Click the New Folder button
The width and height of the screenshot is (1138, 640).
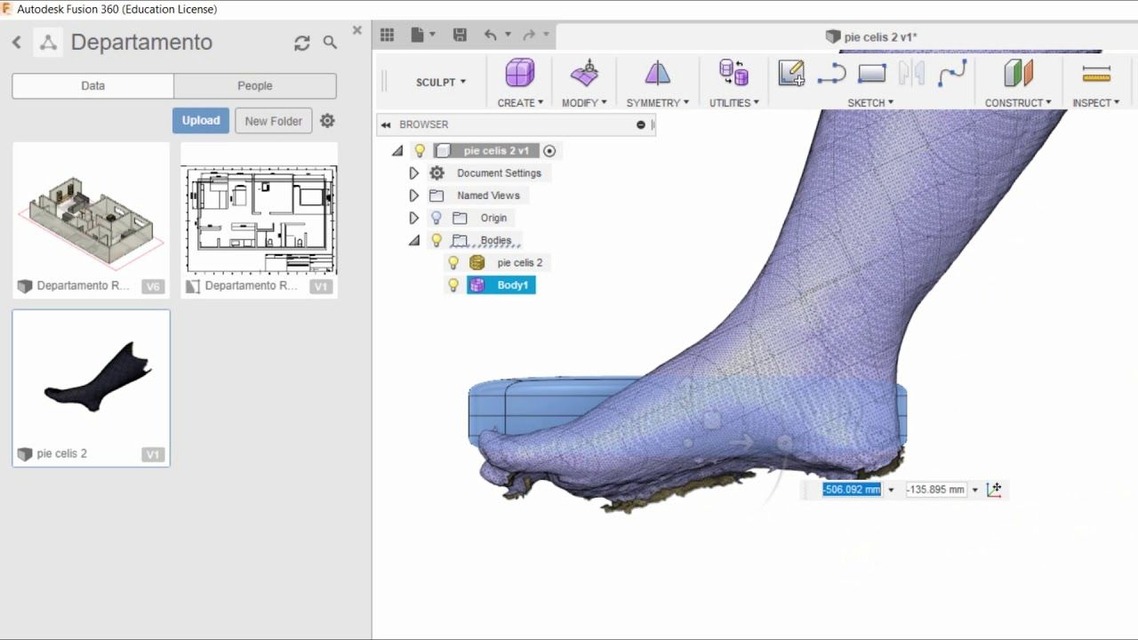274,121
